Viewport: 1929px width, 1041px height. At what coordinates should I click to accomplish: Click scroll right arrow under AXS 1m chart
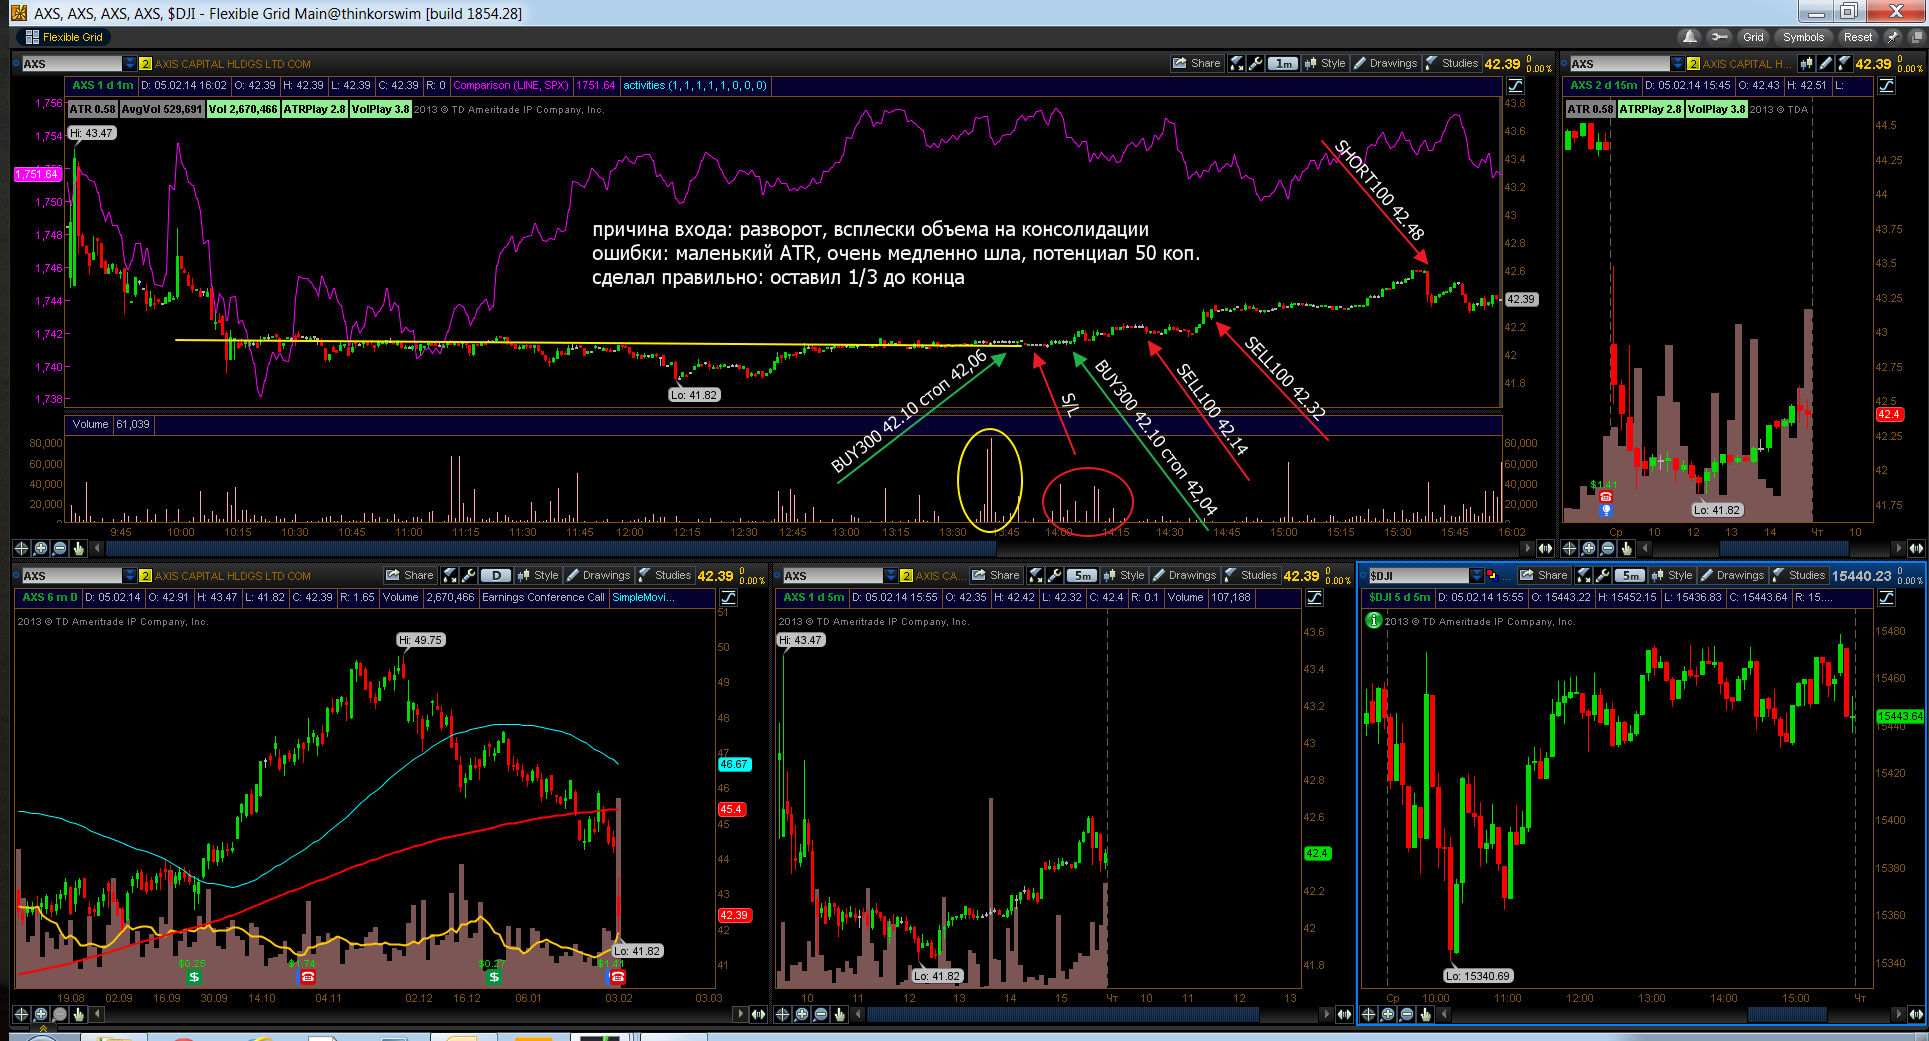click(1527, 548)
